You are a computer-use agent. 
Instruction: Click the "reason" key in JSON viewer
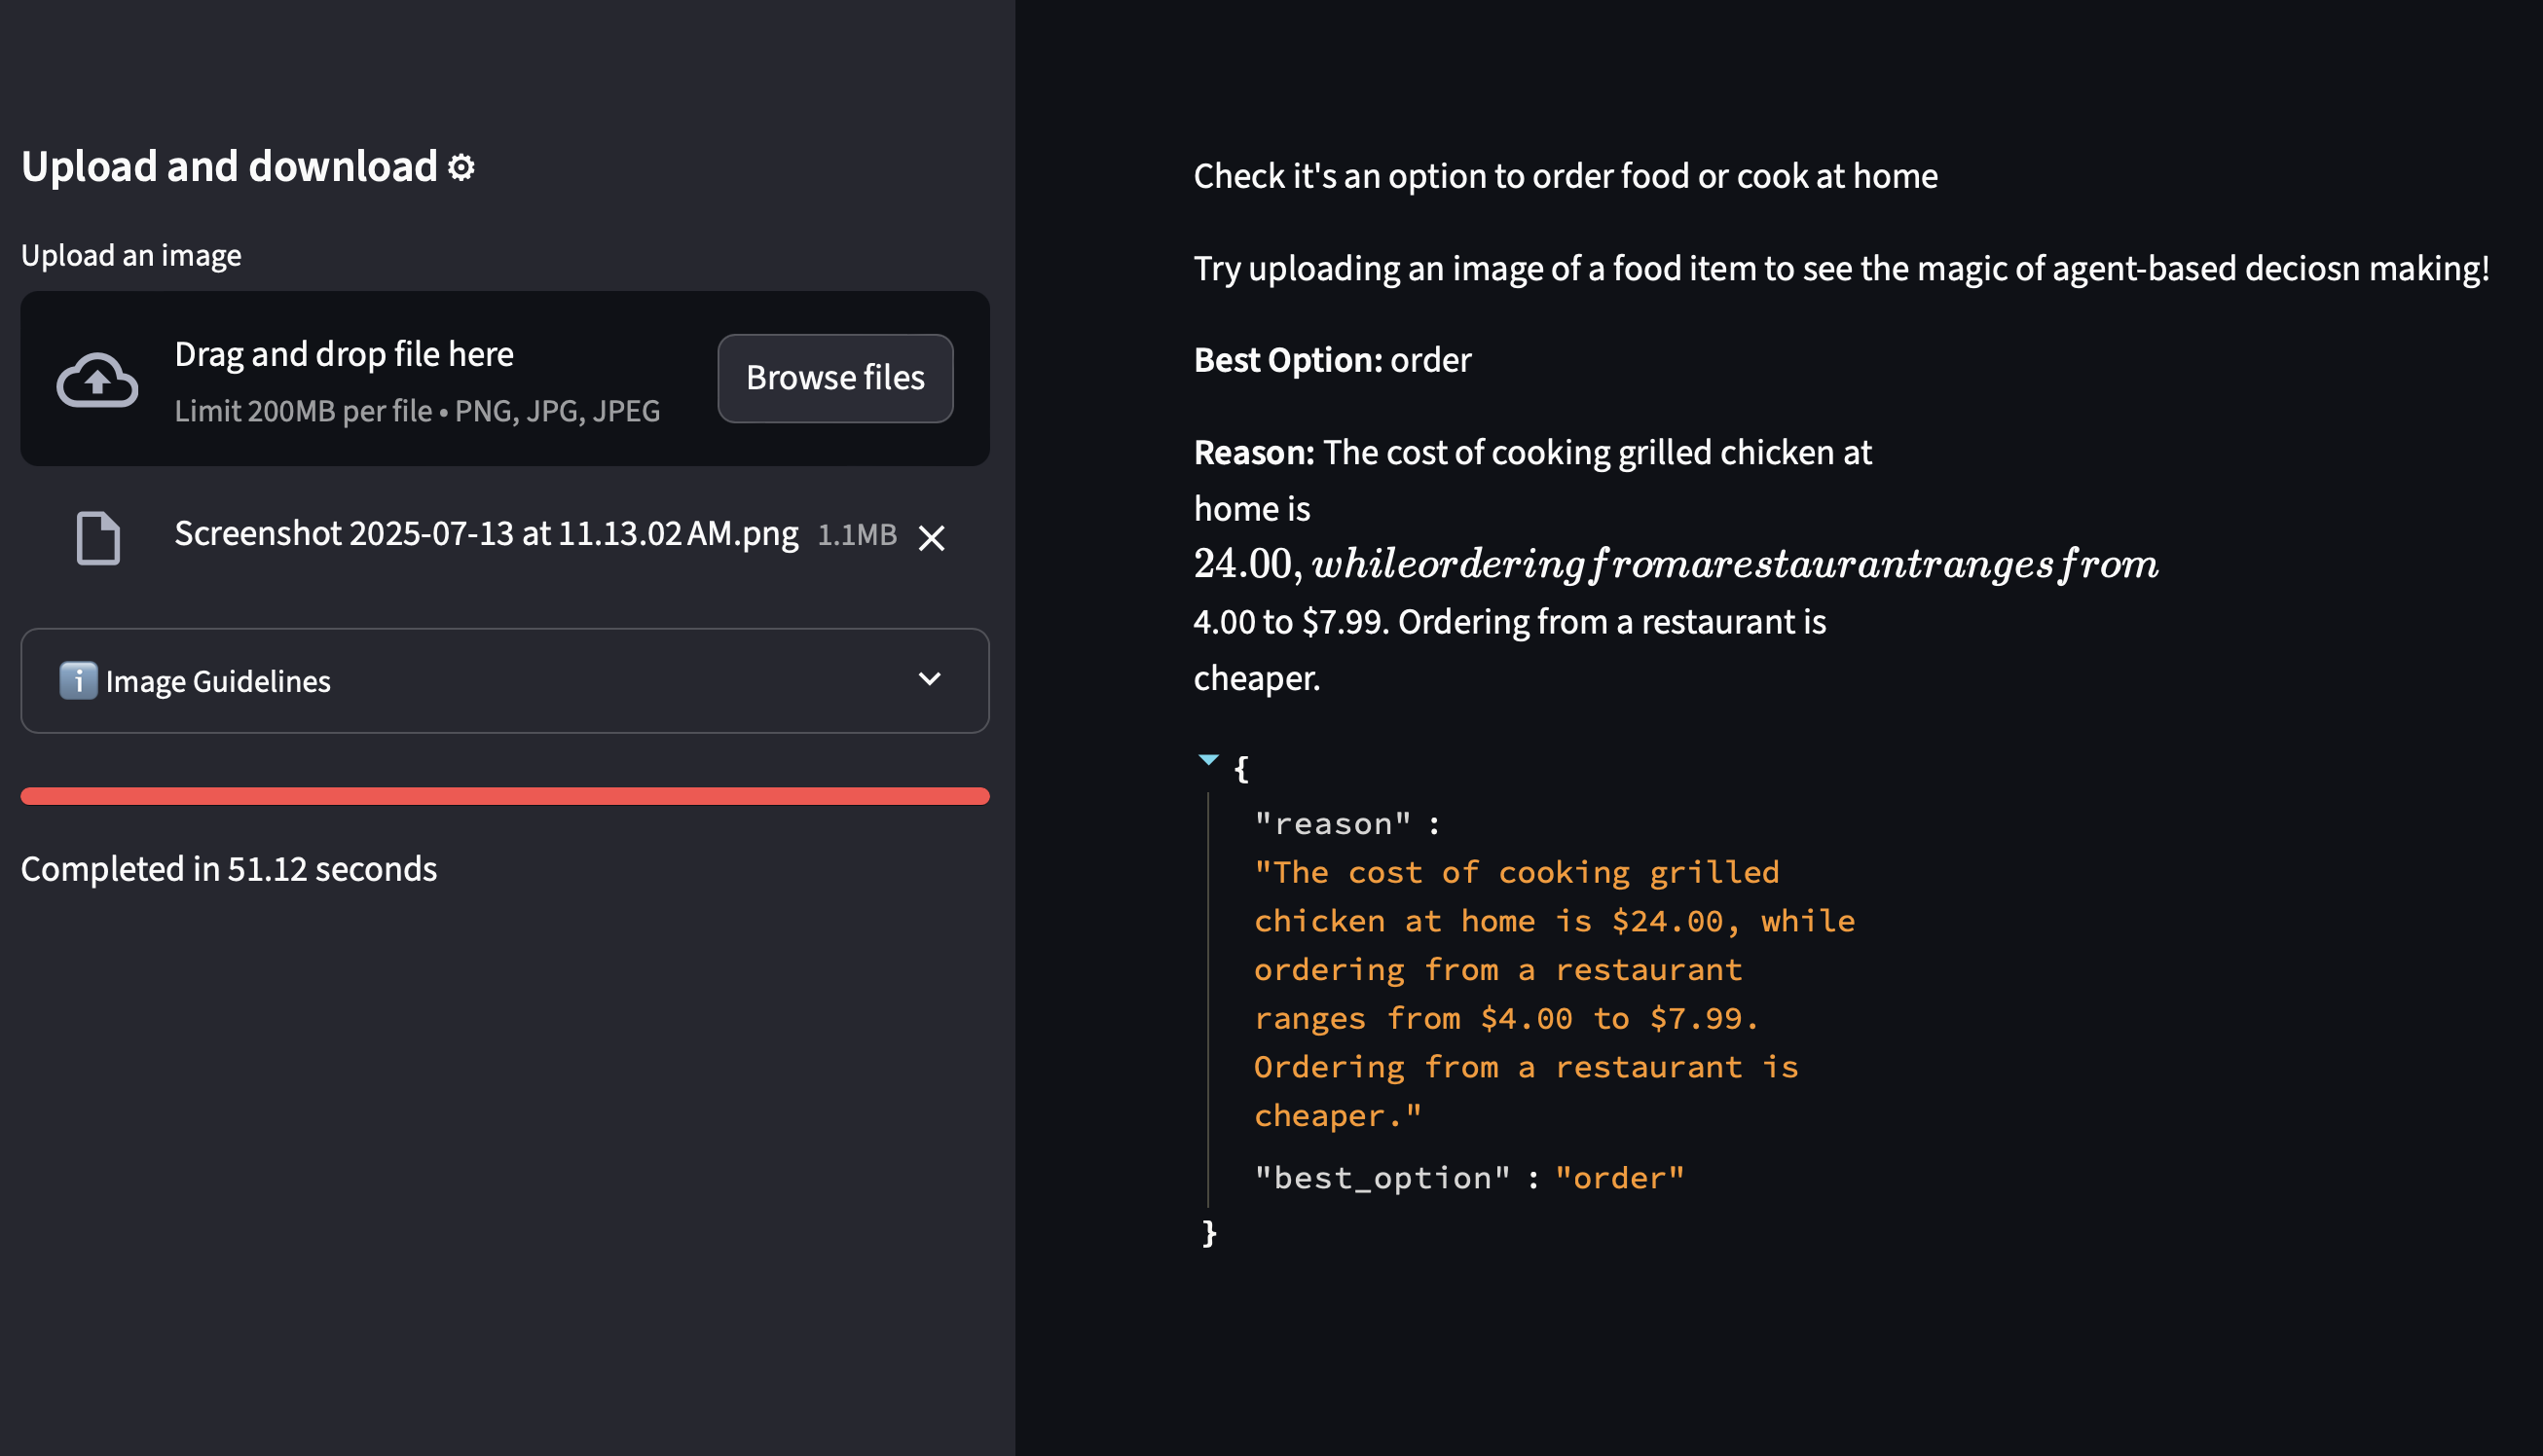pyautogui.click(x=1332, y=824)
